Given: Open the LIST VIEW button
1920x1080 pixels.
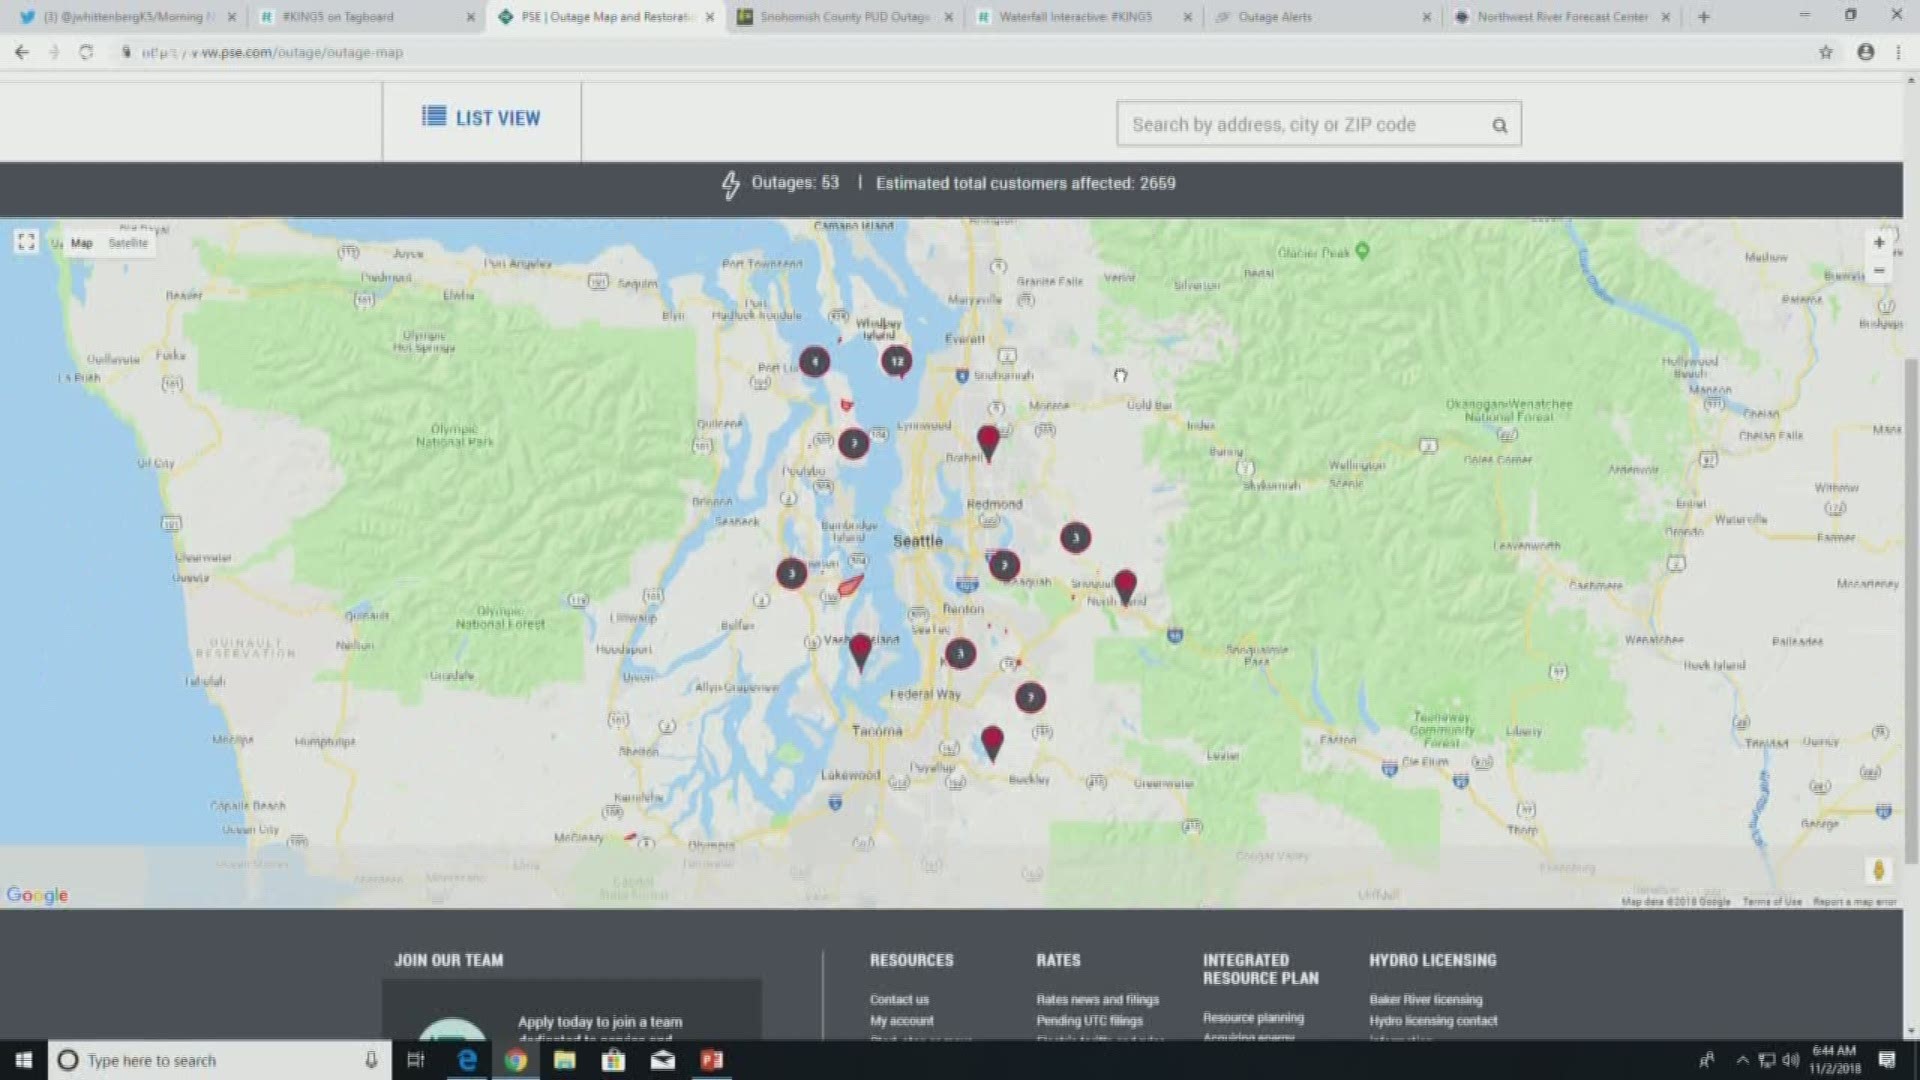Looking at the screenshot, I should (x=481, y=118).
